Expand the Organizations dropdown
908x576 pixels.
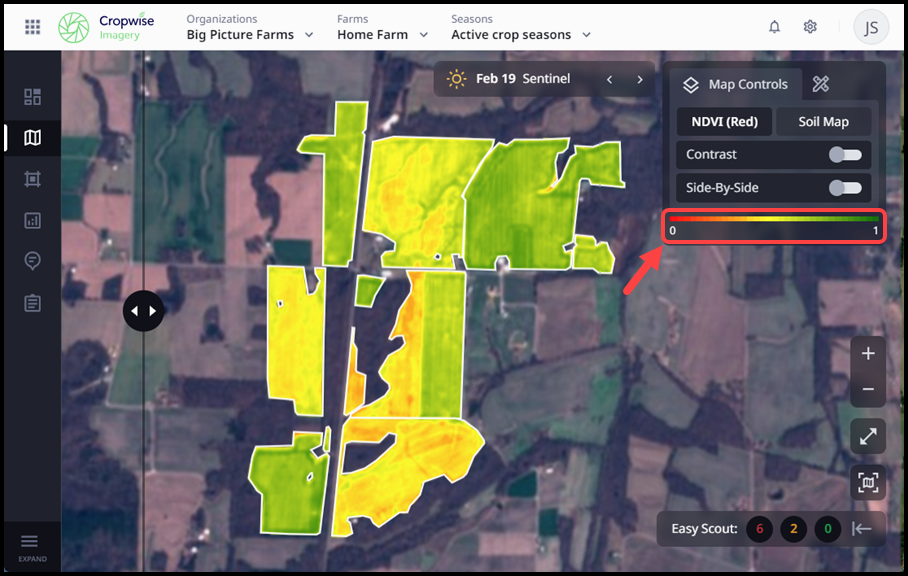(x=250, y=34)
